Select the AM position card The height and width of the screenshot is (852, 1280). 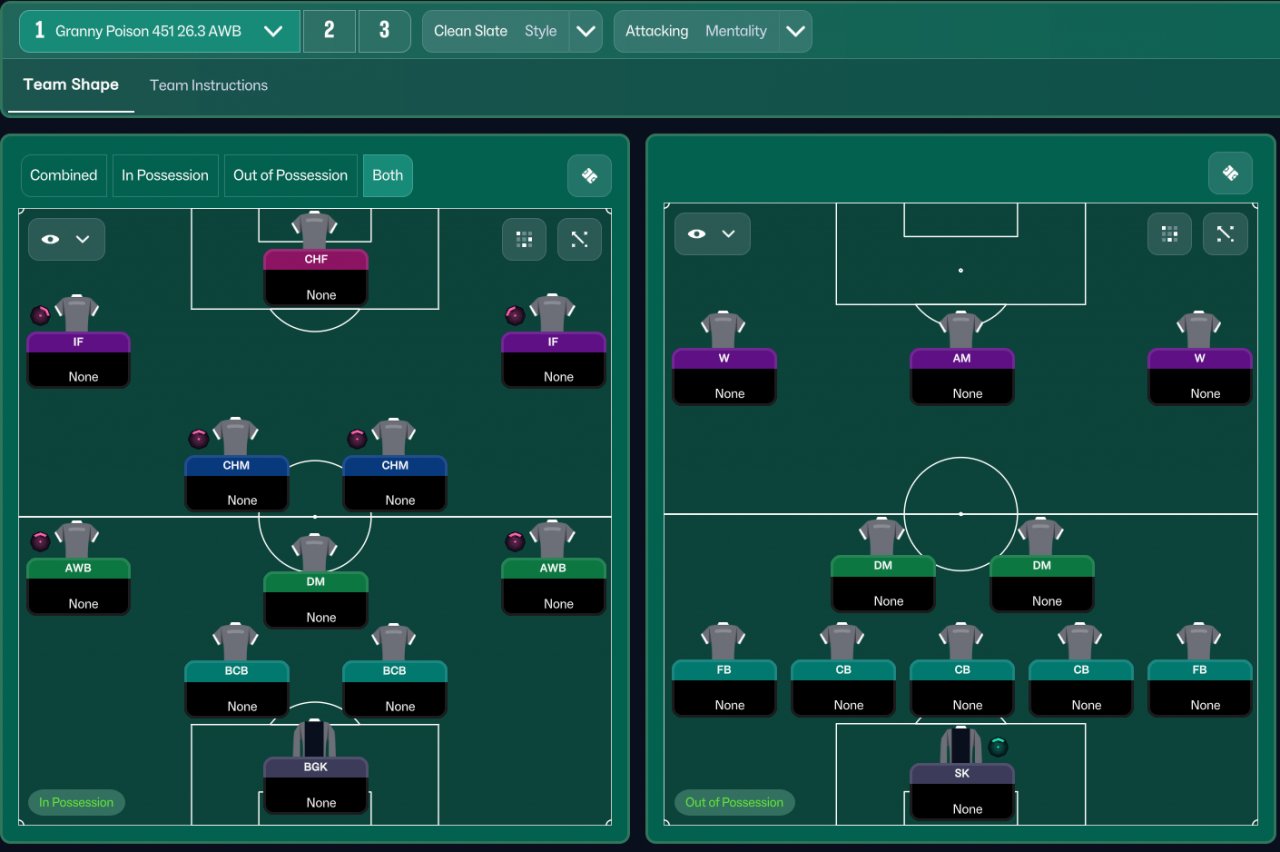tap(962, 376)
